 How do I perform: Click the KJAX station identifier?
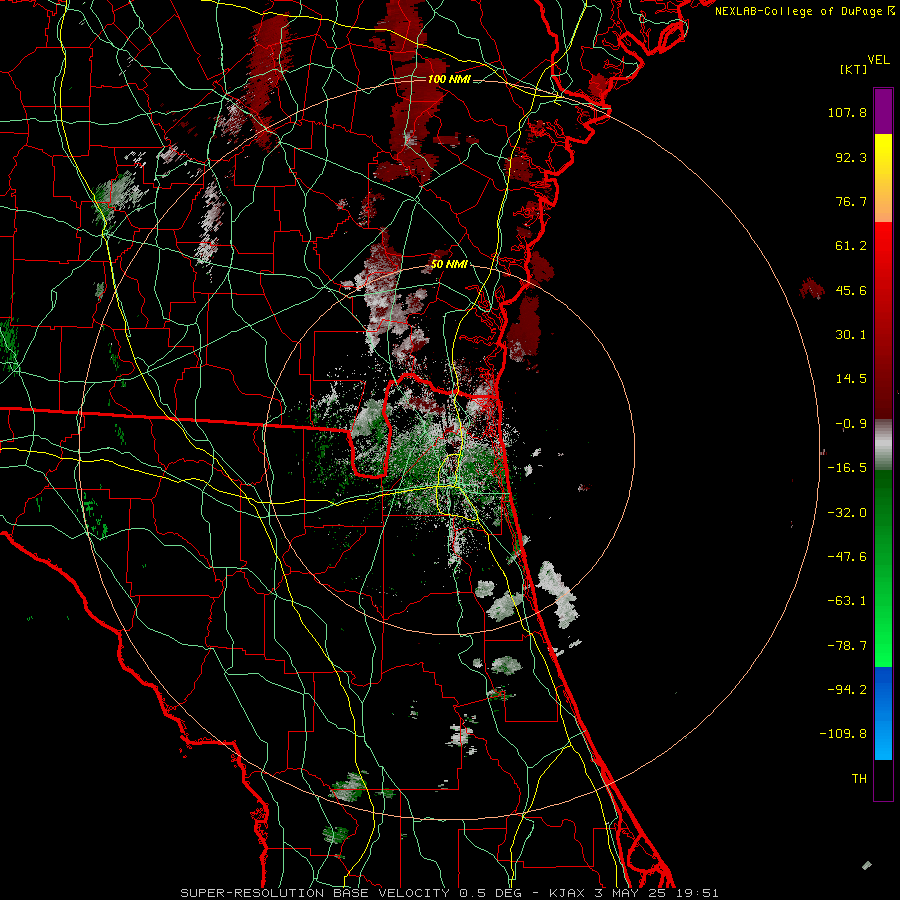click(x=567, y=893)
